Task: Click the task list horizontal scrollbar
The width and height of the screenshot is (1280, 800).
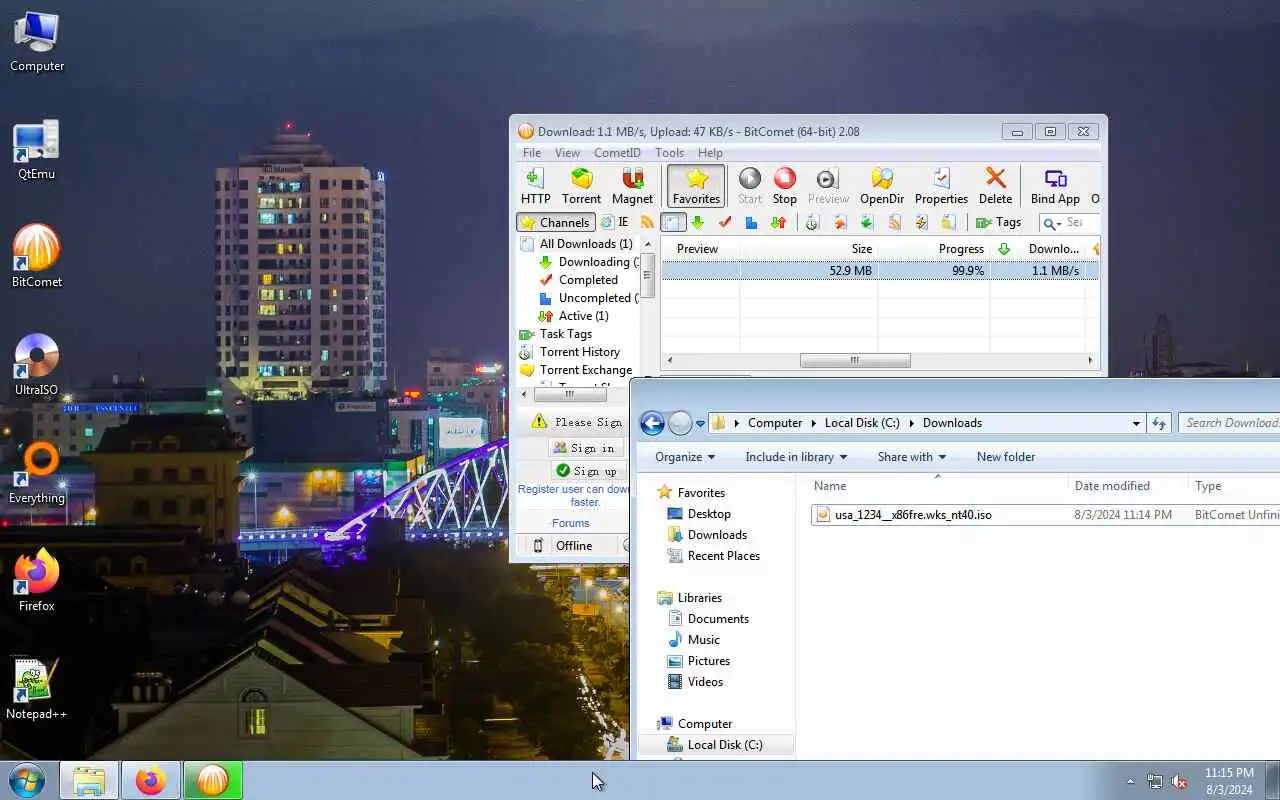Action: point(855,360)
